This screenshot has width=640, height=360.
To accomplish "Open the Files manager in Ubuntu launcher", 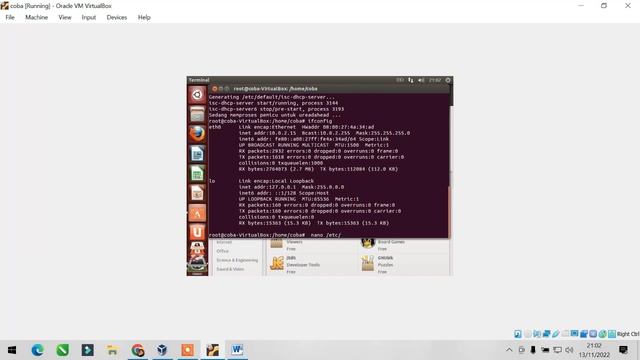I will click(x=197, y=114).
